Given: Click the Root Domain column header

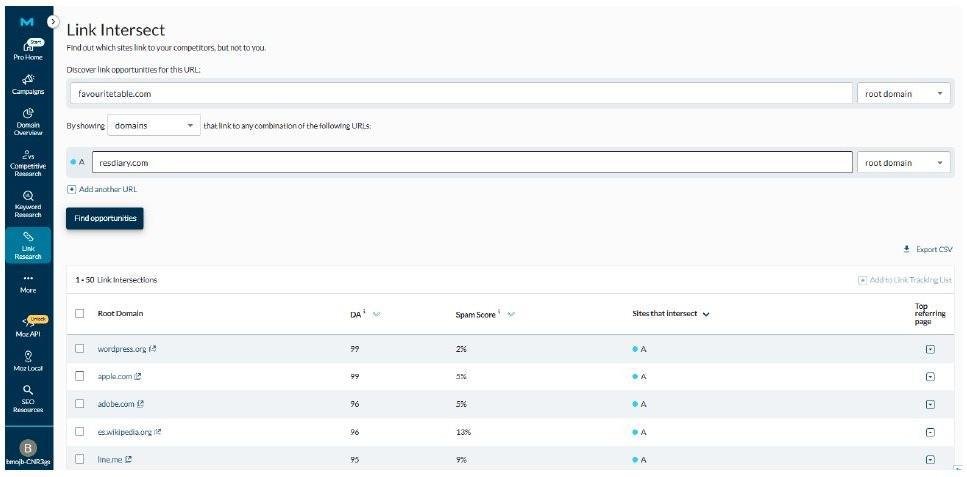Looking at the screenshot, I should coord(120,313).
